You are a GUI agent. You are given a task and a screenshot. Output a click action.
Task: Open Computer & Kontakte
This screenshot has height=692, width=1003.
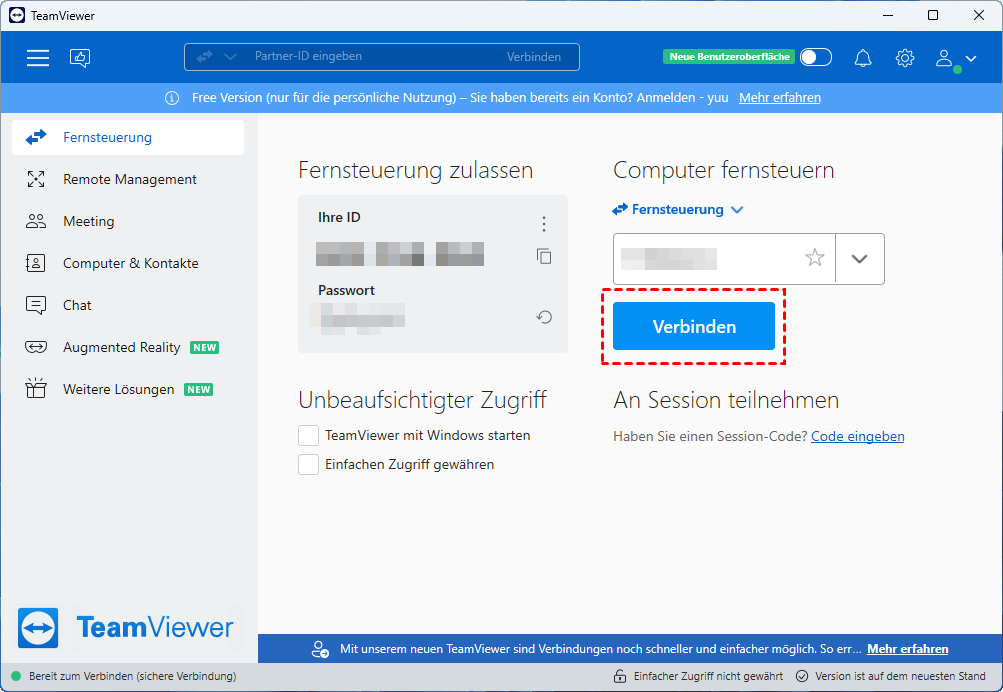(128, 263)
